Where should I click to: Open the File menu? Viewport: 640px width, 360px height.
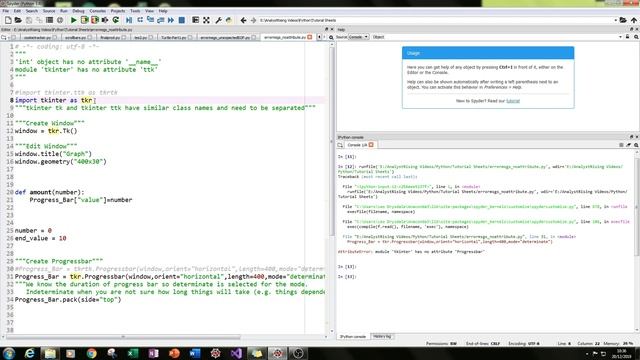5,11
